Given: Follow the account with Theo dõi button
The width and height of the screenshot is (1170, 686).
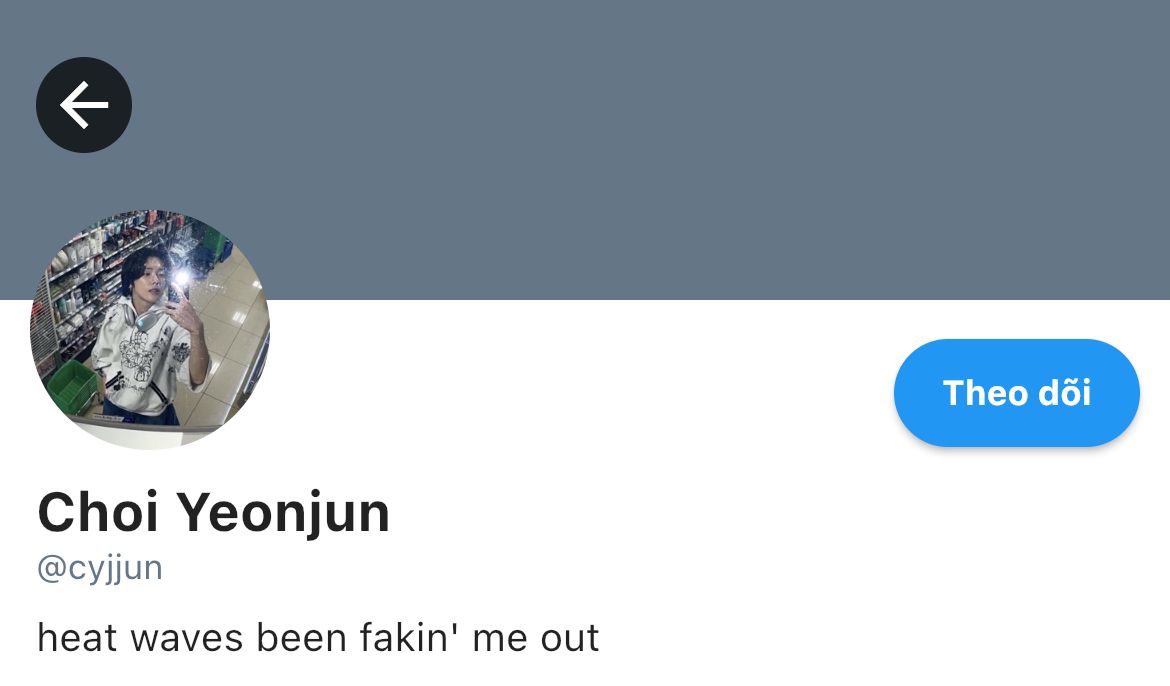Looking at the screenshot, I should [x=1016, y=393].
